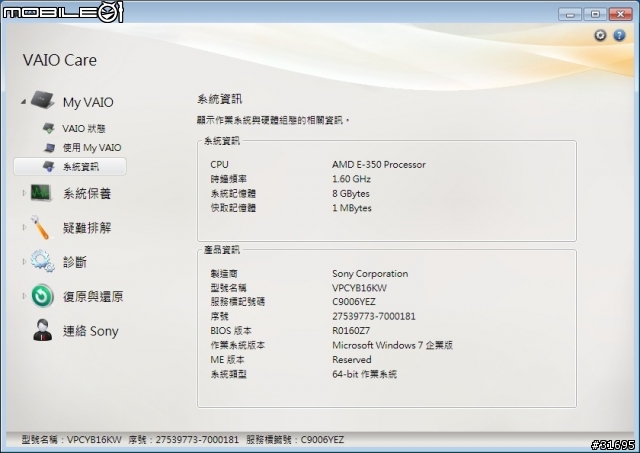Click serial 27539773-7000181 in 產品資訊
The width and height of the screenshot is (640, 453).
[374, 316]
